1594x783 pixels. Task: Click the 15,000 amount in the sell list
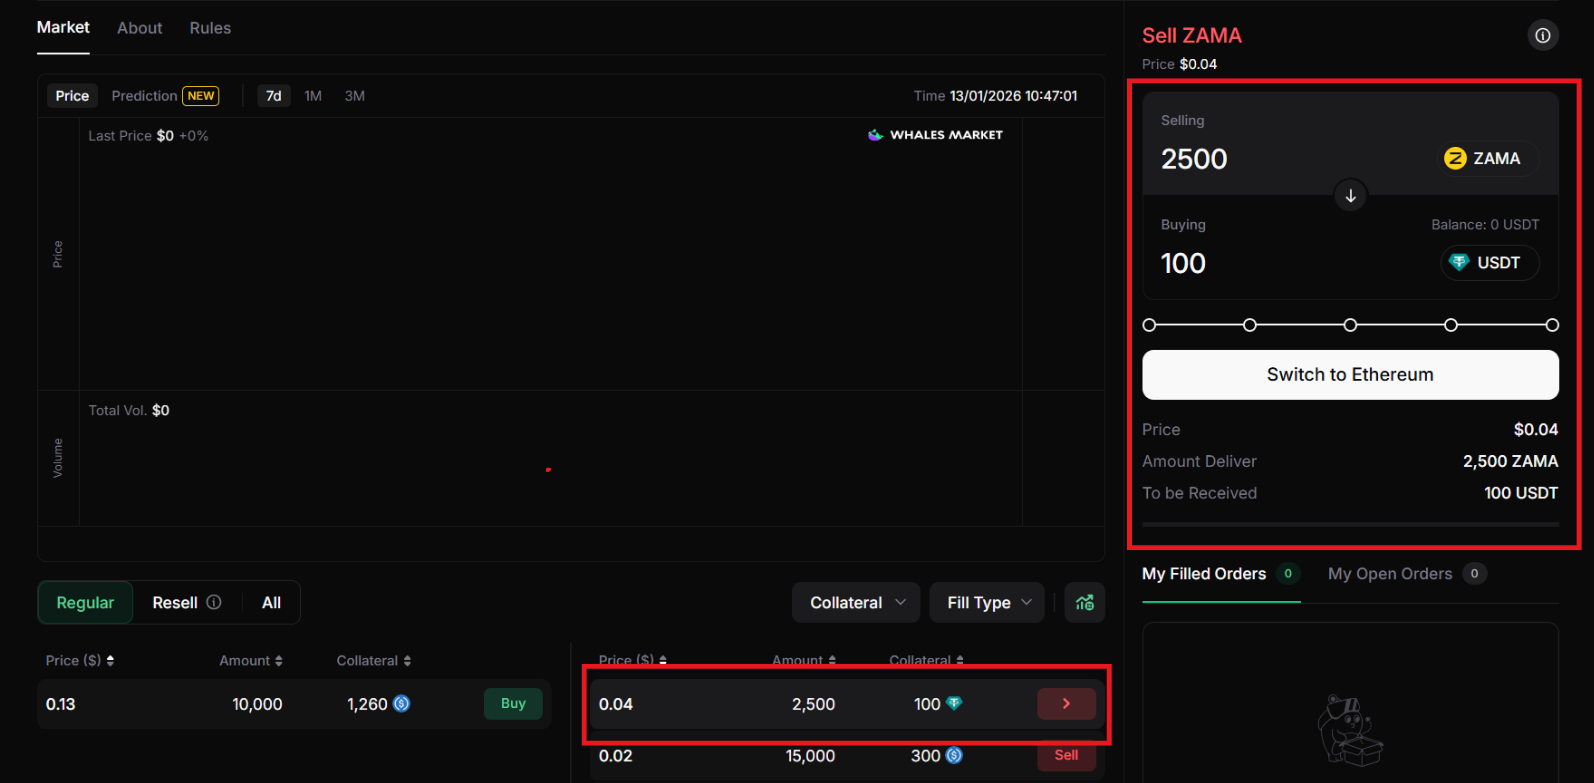coord(810,756)
